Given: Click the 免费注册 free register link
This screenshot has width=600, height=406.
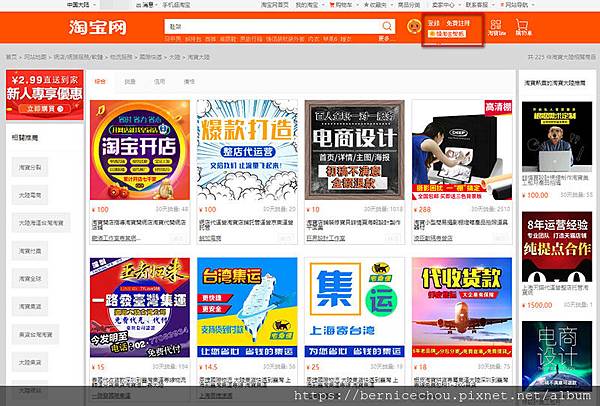Looking at the screenshot, I should coord(458,23).
